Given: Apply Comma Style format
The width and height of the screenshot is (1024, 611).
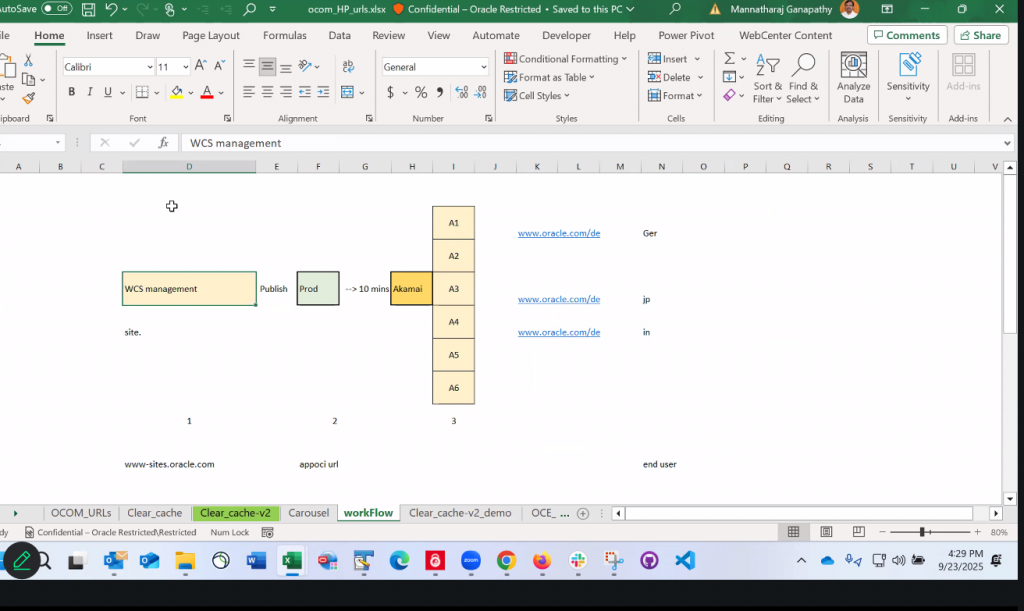Looking at the screenshot, I should (x=440, y=92).
